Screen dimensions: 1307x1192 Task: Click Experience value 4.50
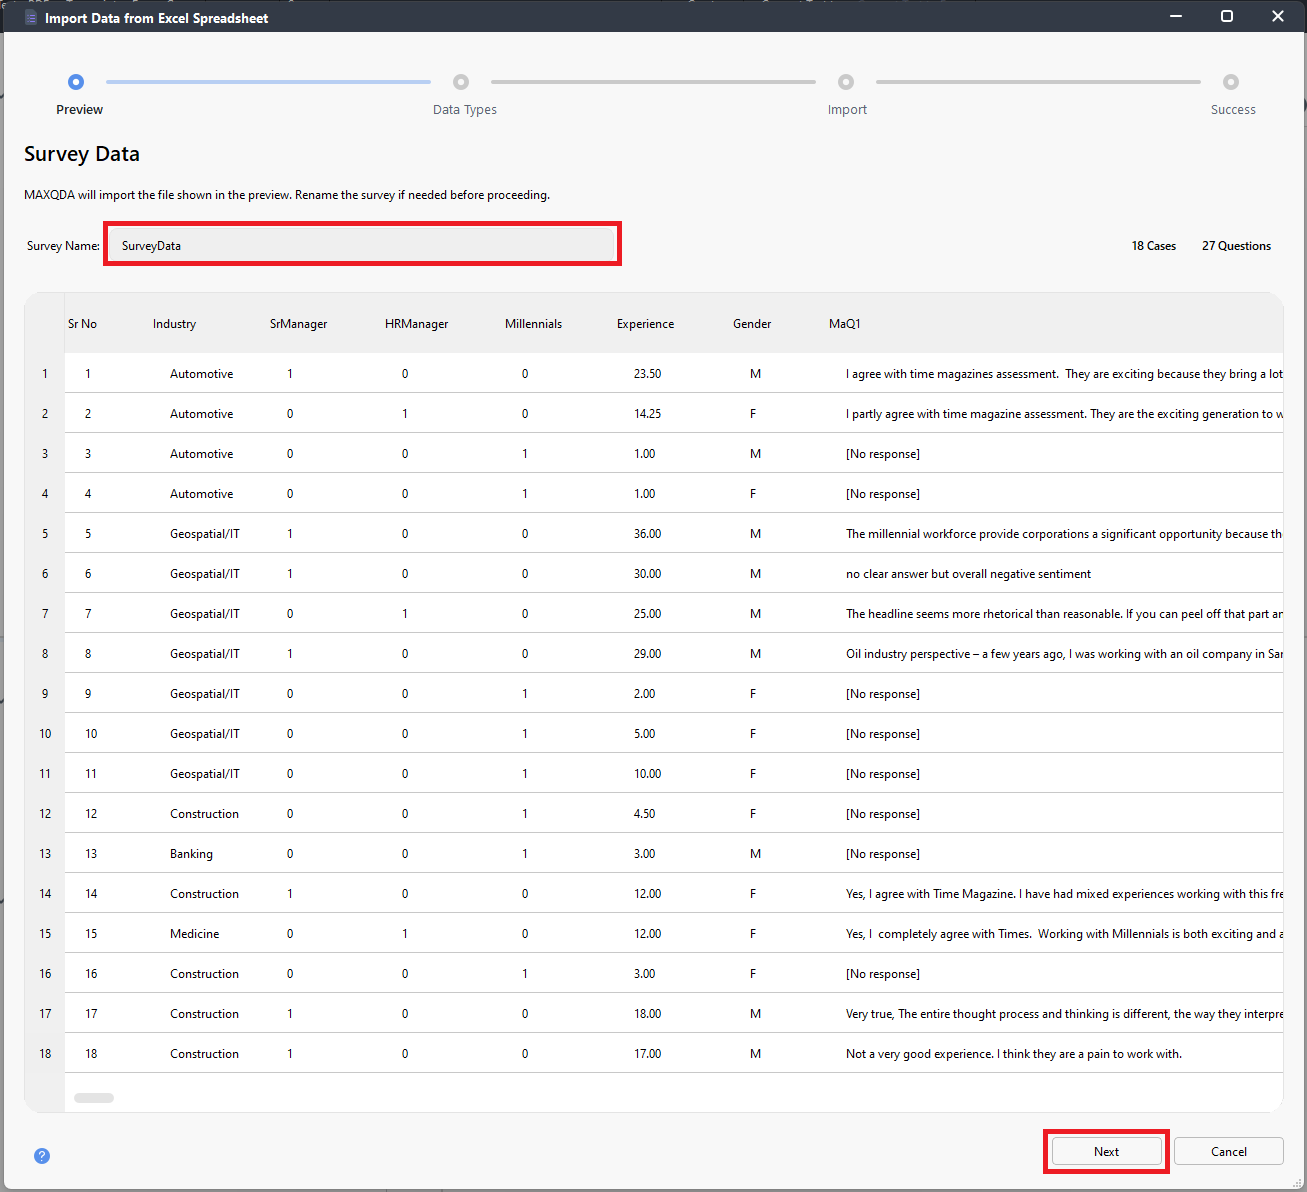coord(644,814)
